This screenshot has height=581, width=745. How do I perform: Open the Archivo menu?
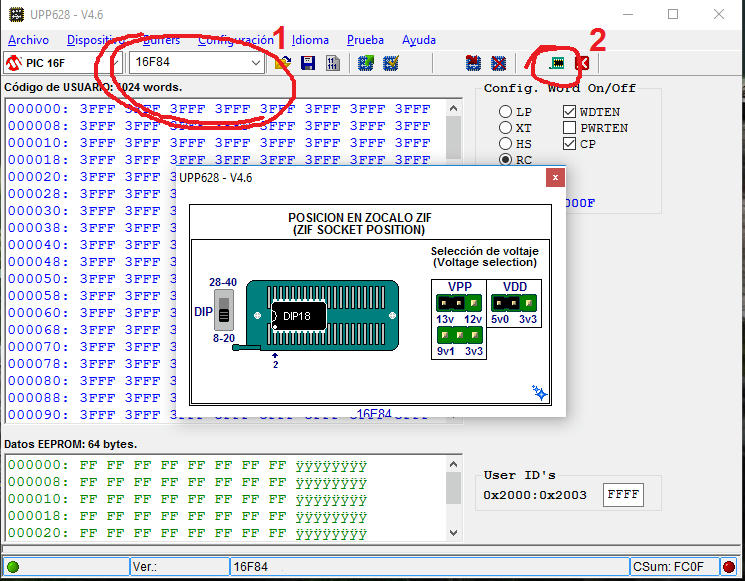pyautogui.click(x=28, y=40)
